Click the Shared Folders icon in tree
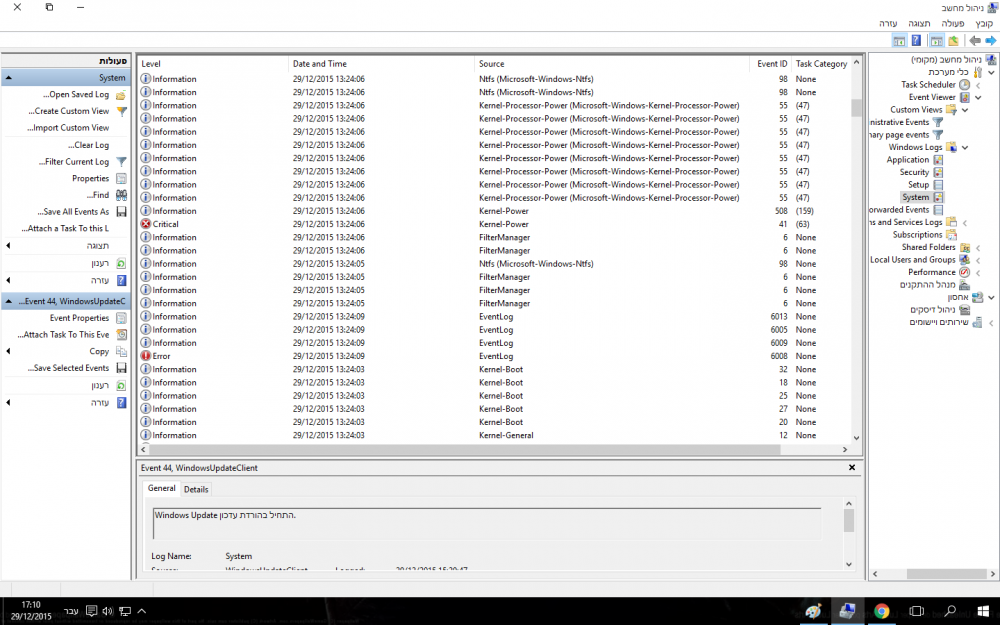 point(964,247)
